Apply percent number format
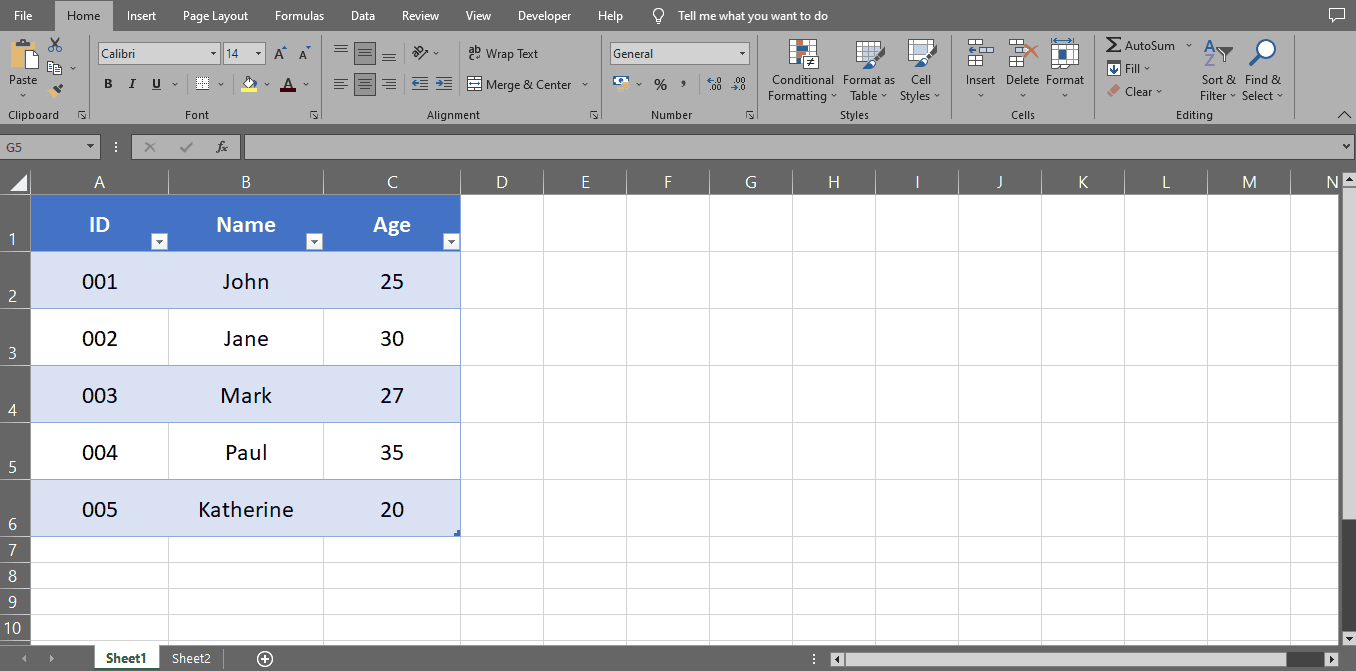The height and width of the screenshot is (671, 1356). (x=660, y=84)
